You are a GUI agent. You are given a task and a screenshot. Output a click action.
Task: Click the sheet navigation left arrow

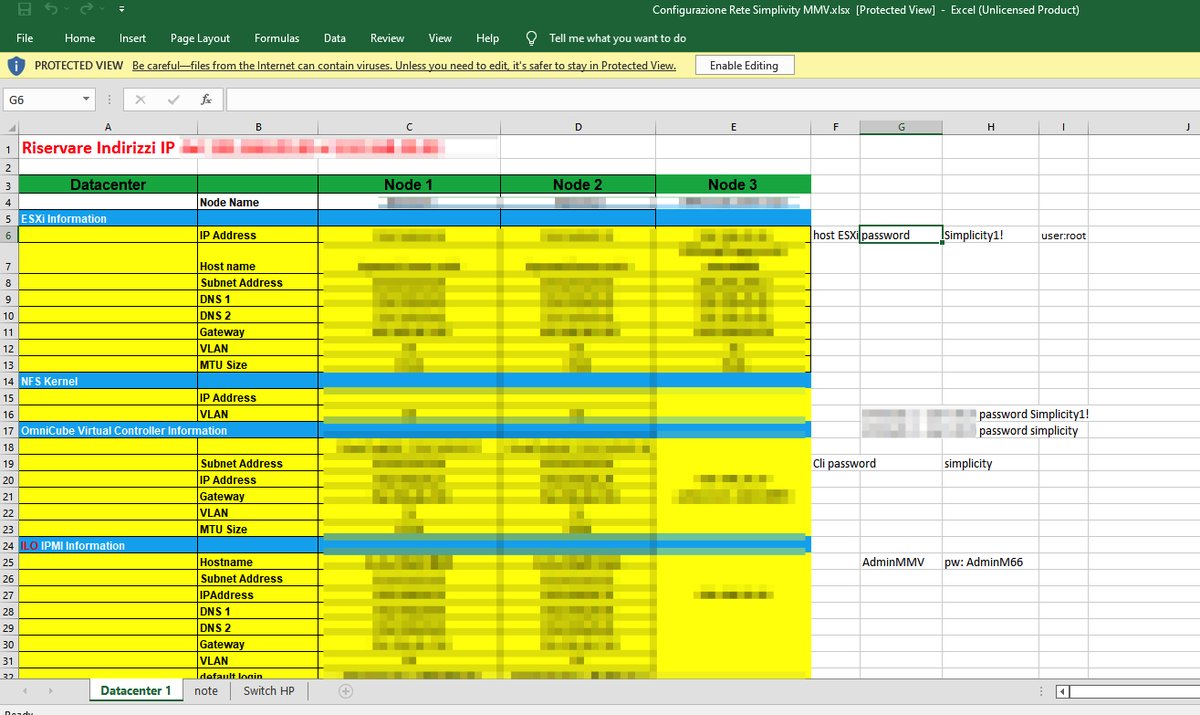tap(24, 690)
